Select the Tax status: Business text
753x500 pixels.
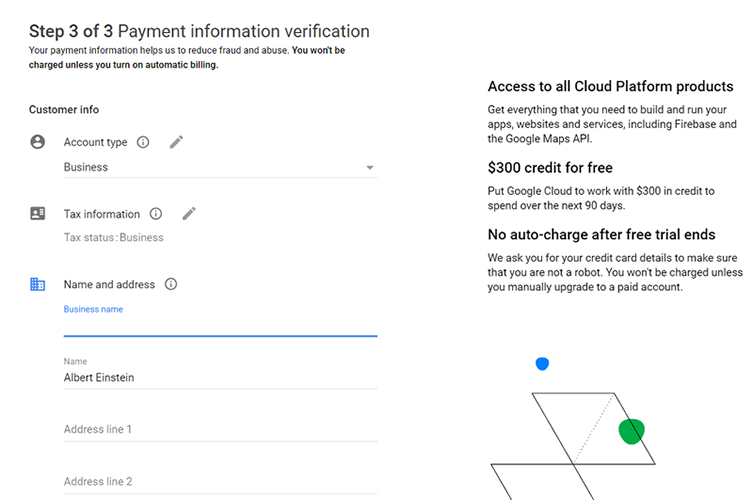(114, 237)
